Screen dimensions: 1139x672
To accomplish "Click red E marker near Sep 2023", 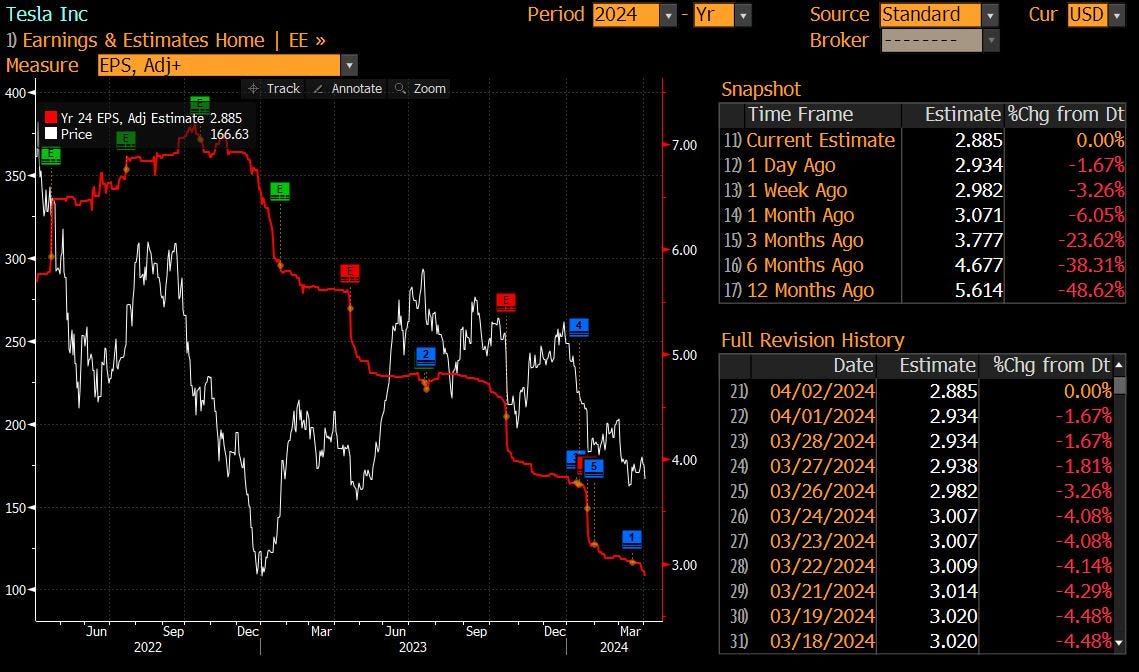I will (x=506, y=301).
